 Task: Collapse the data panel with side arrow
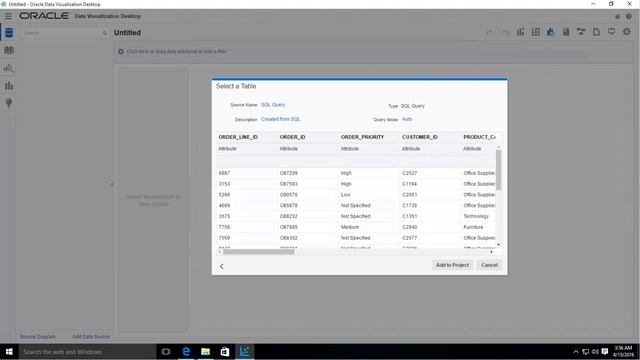point(112,184)
